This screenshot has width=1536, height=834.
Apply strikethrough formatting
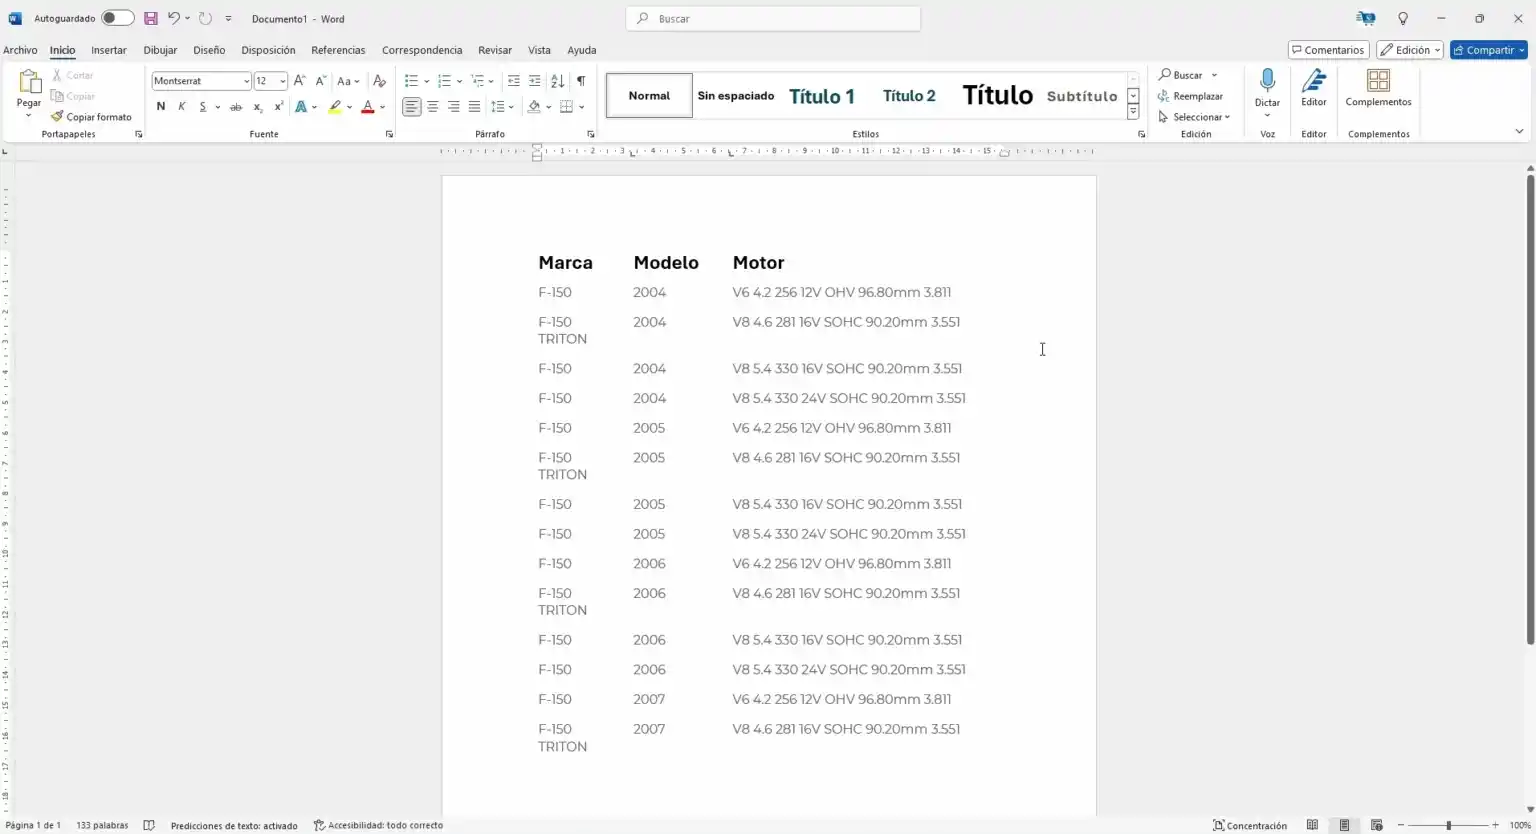236,107
